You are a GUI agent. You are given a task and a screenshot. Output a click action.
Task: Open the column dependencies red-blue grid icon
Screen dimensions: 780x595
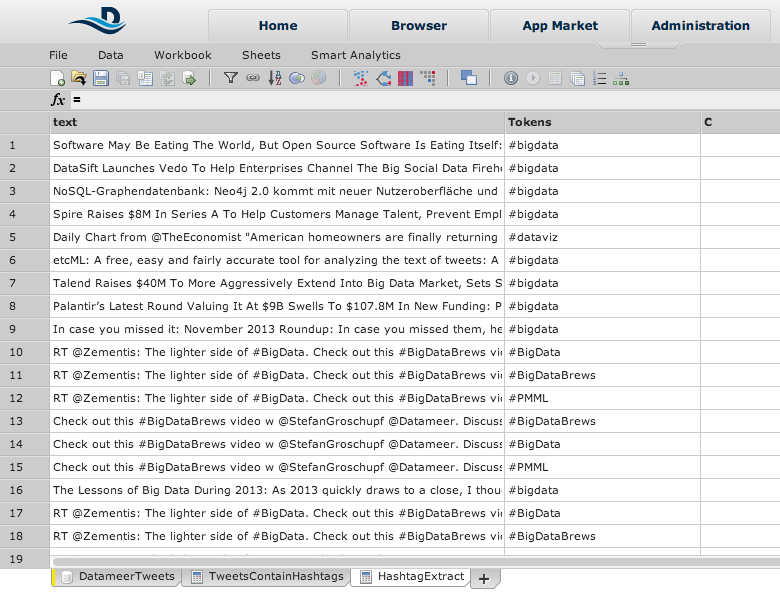point(405,78)
